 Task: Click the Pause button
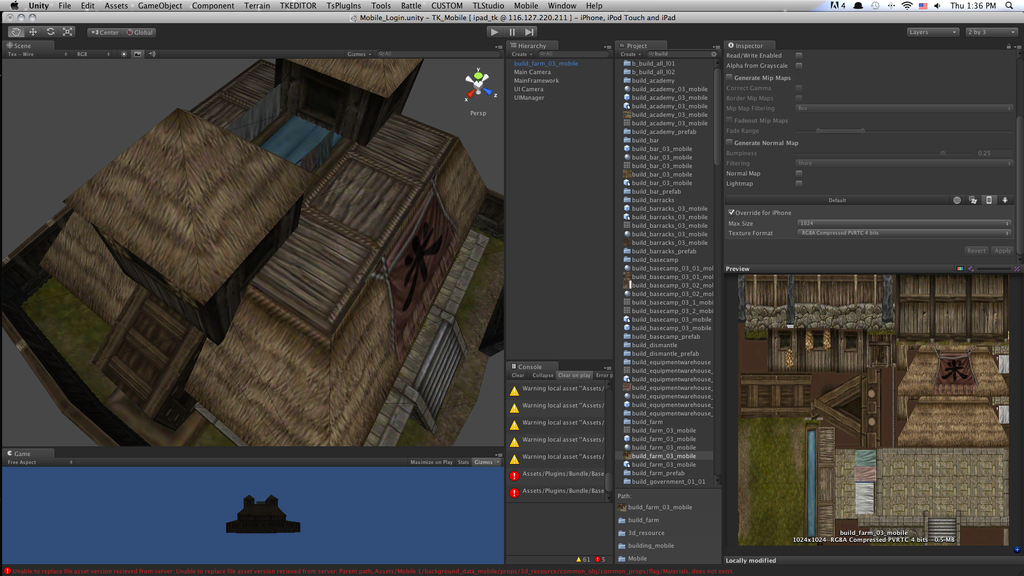coord(512,32)
